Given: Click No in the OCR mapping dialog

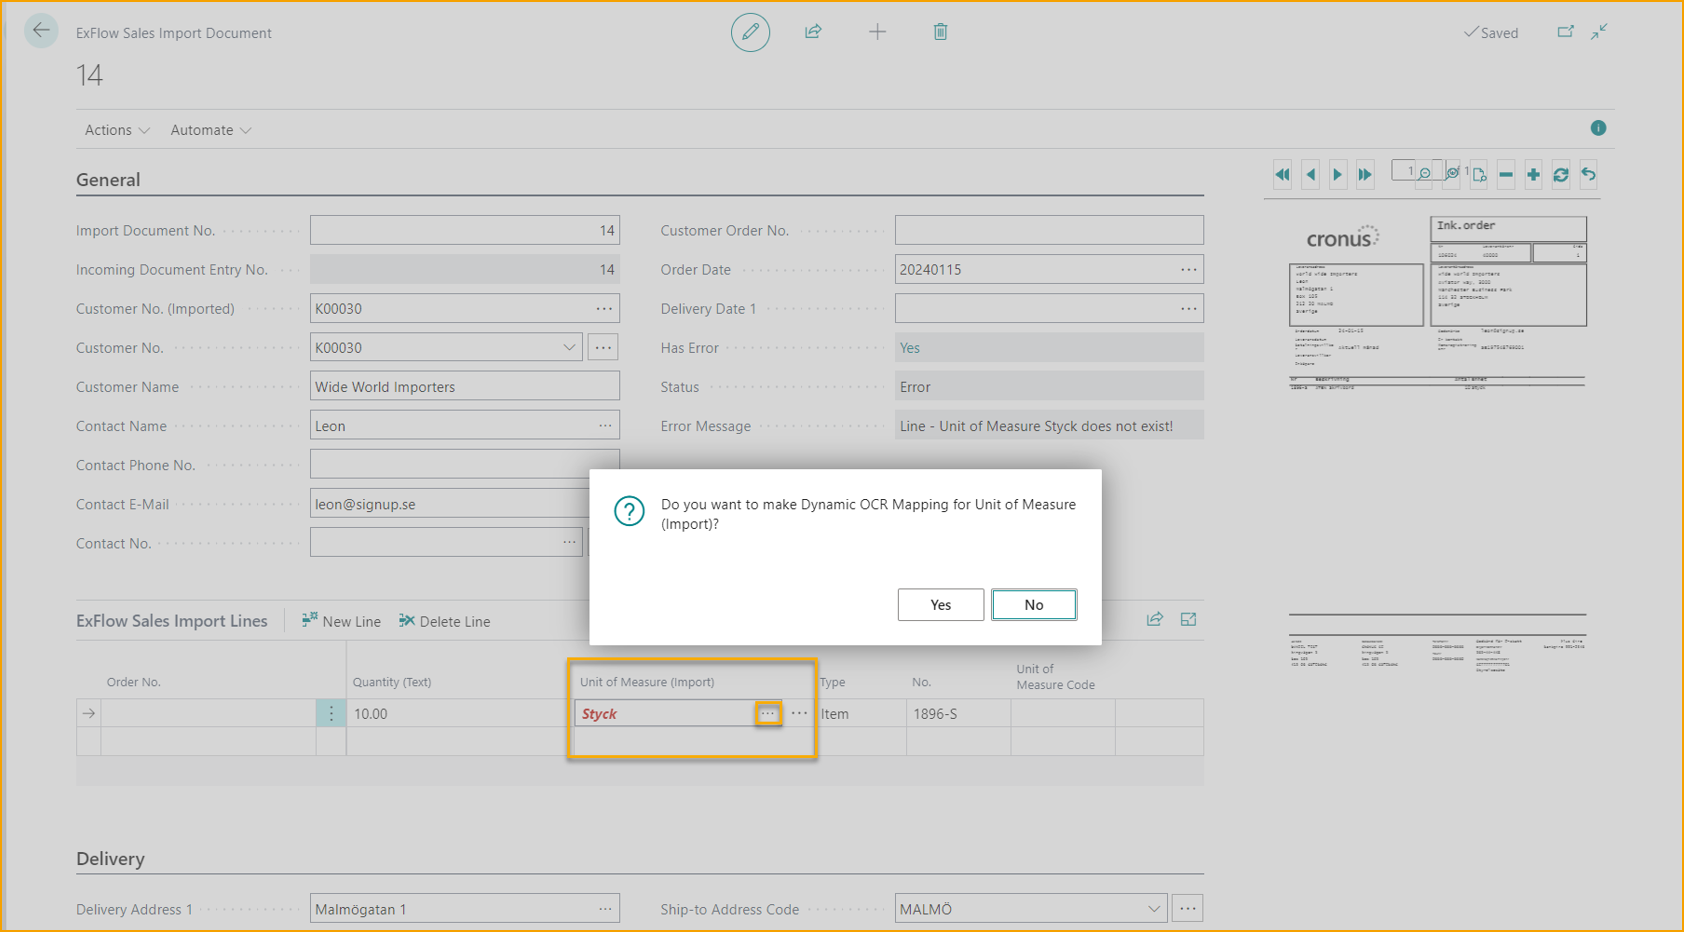Looking at the screenshot, I should (x=1033, y=605).
